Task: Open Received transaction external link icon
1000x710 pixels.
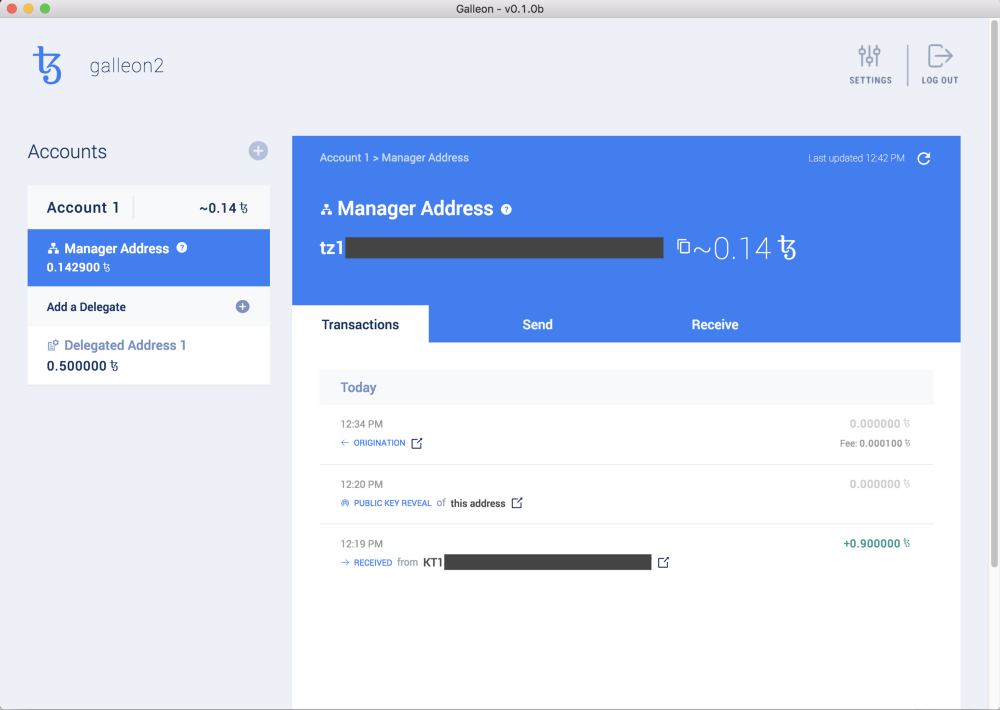Action: click(663, 563)
